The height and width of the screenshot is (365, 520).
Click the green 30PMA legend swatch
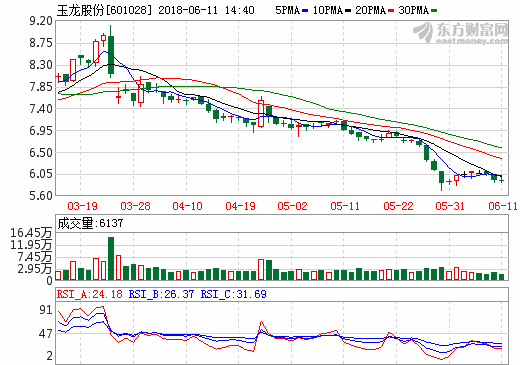pos(434,11)
